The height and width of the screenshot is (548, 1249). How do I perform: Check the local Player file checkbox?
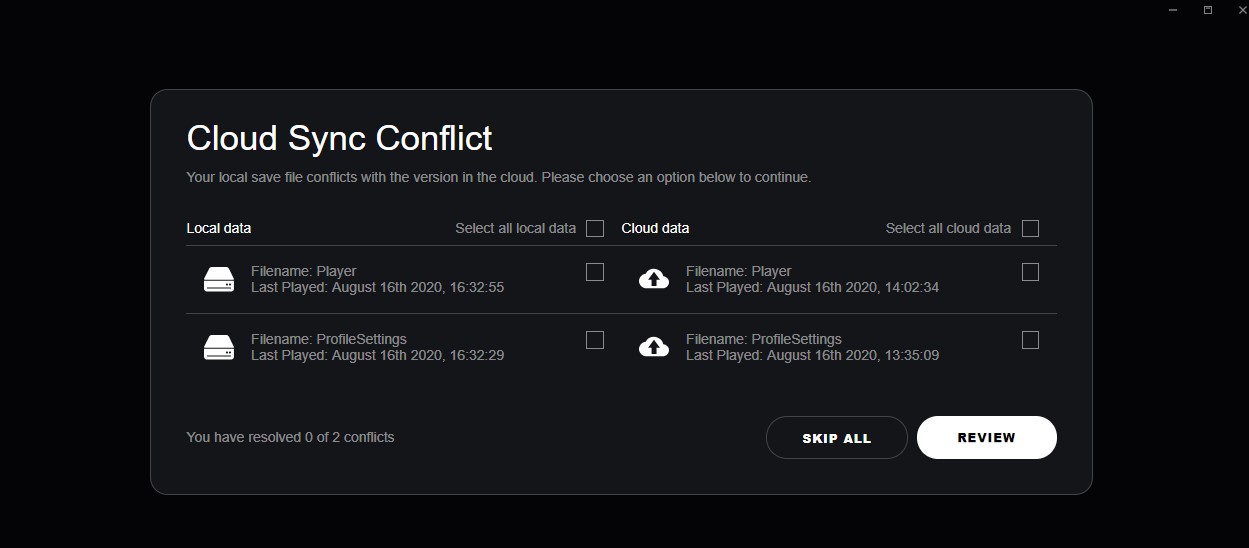pos(595,272)
